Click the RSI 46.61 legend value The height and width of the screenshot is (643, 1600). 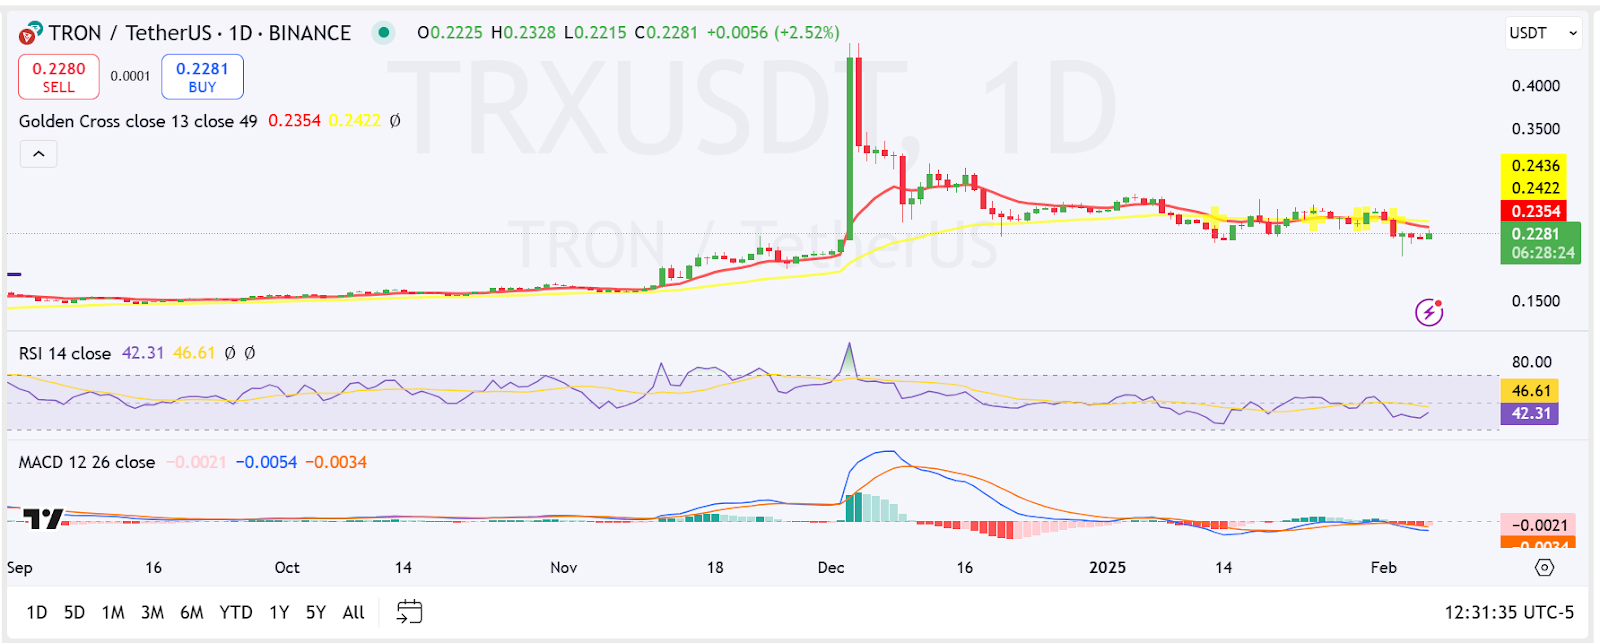point(194,353)
